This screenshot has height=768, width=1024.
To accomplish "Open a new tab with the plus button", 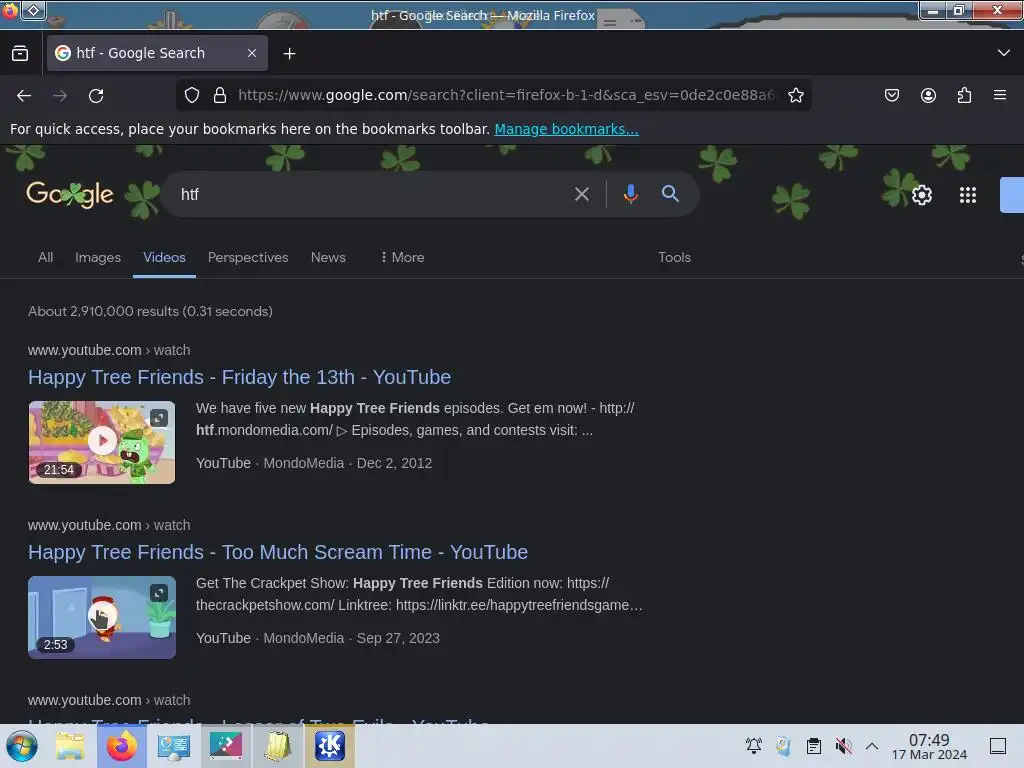I will (x=289, y=54).
